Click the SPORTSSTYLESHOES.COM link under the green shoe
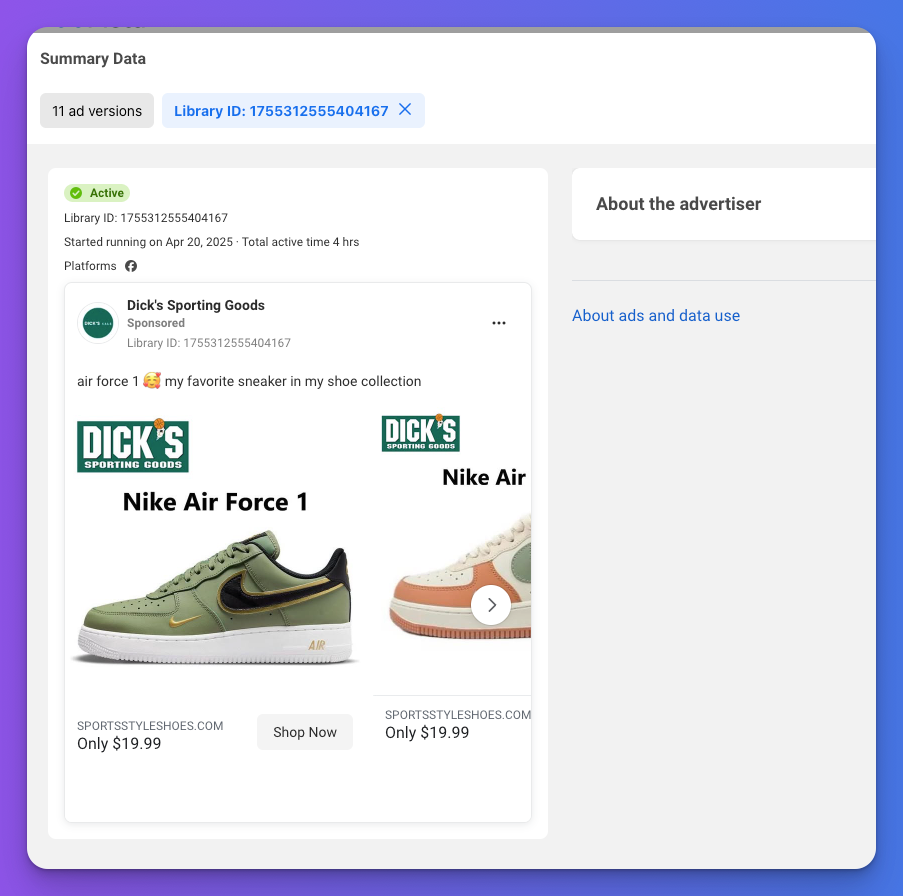 tap(150, 726)
